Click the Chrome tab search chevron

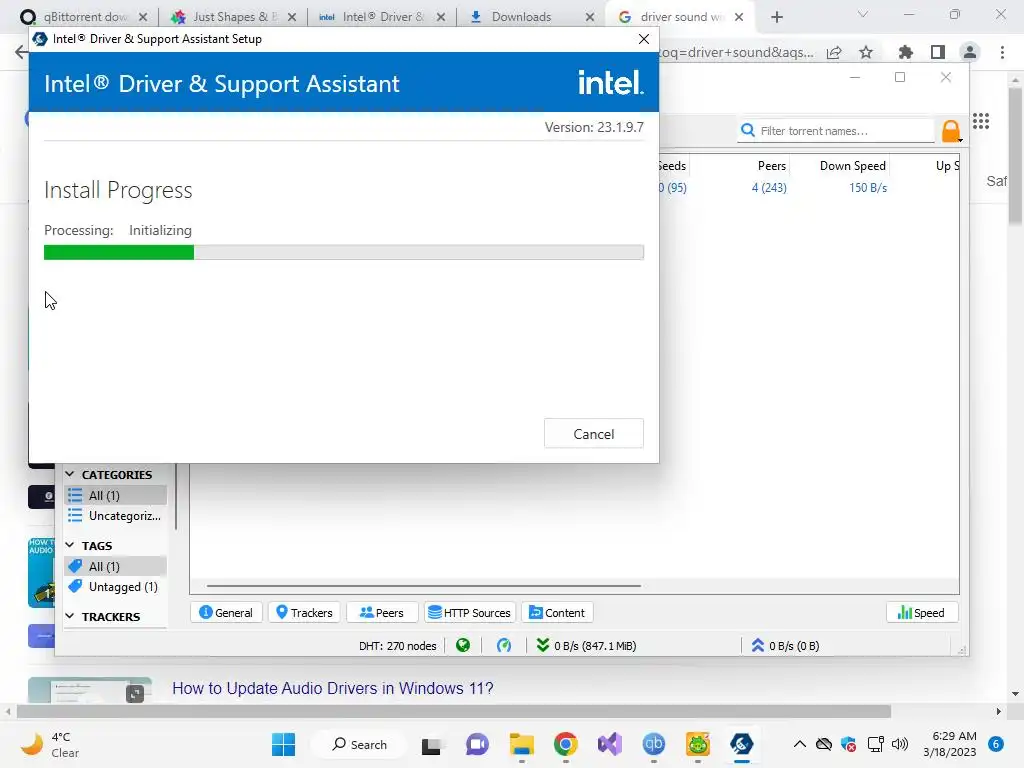point(862,14)
